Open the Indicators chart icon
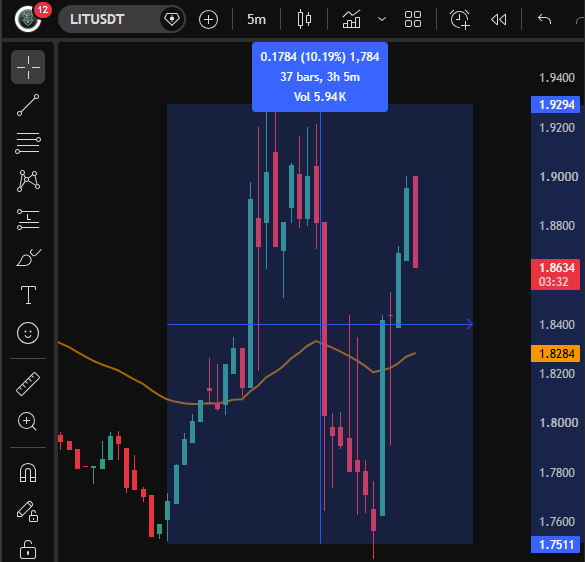This screenshot has width=585, height=562. pyautogui.click(x=351, y=19)
